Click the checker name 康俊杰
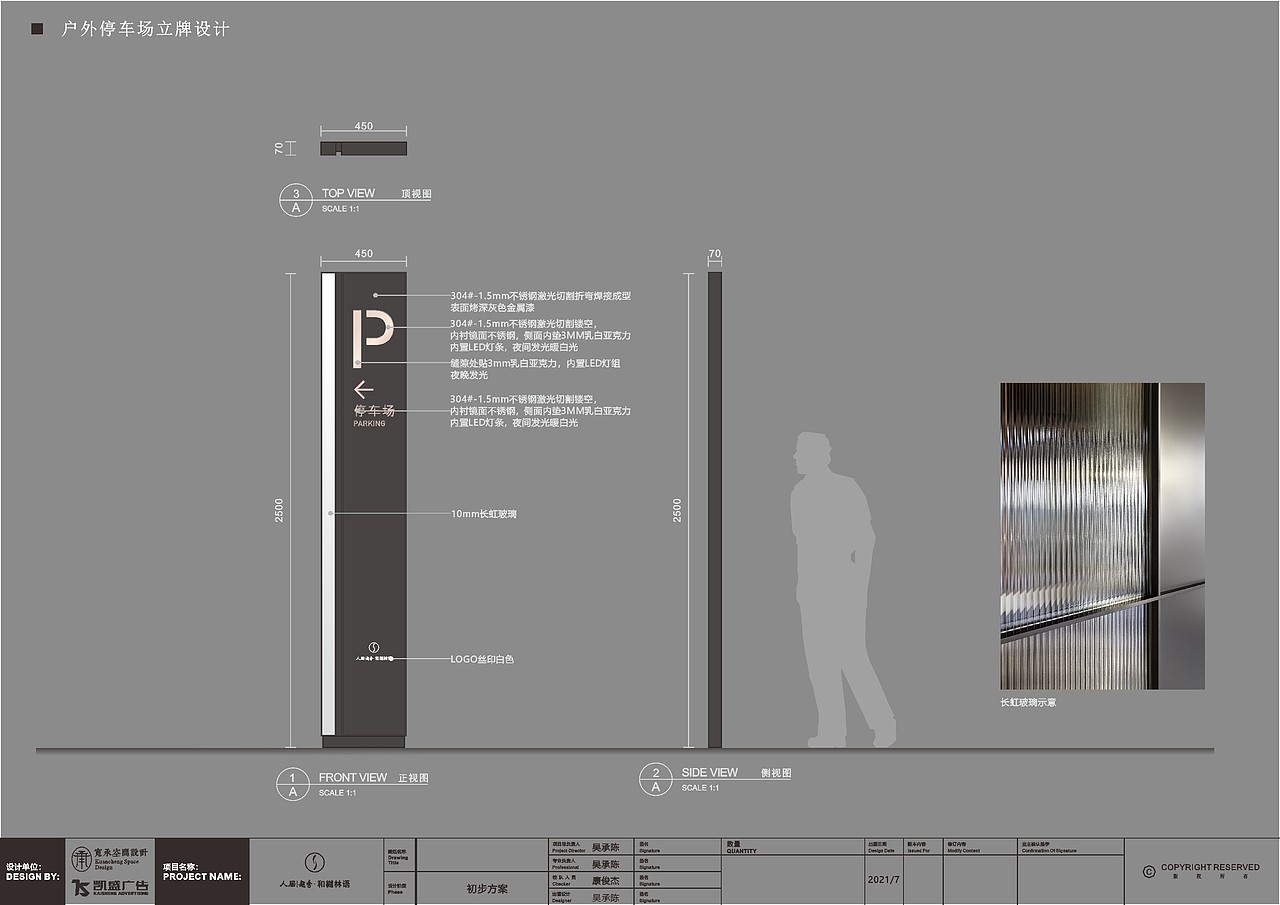This screenshot has height=905, width=1280. [606, 881]
